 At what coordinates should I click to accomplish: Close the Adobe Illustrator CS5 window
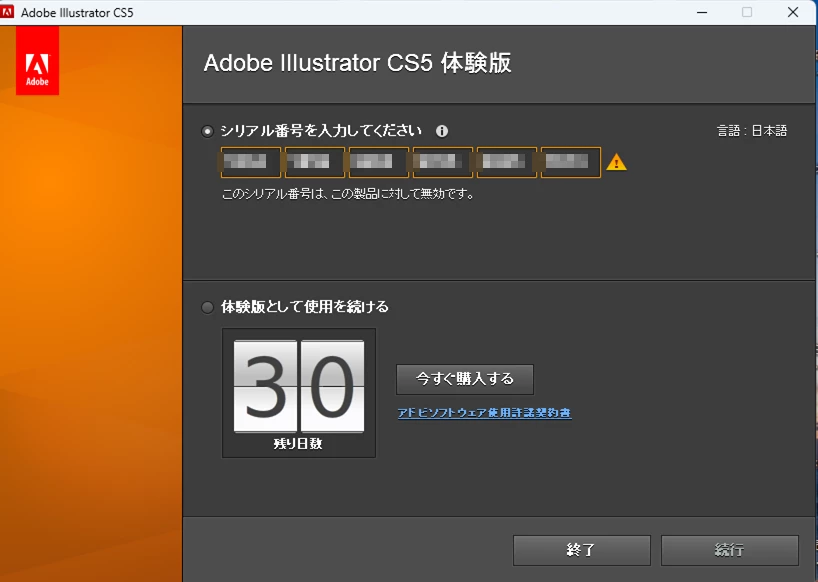click(x=793, y=12)
